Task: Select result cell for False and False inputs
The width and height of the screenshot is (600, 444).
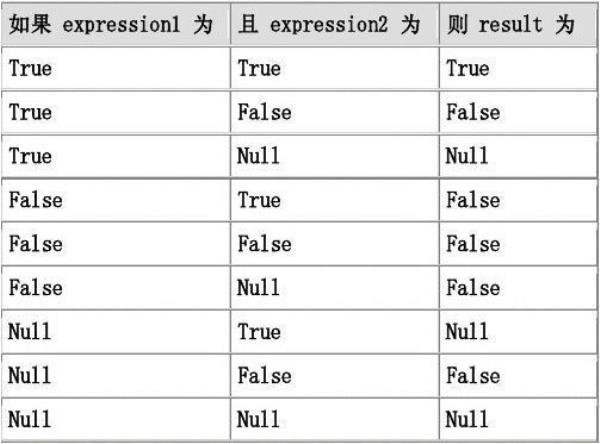Action: click(518, 244)
